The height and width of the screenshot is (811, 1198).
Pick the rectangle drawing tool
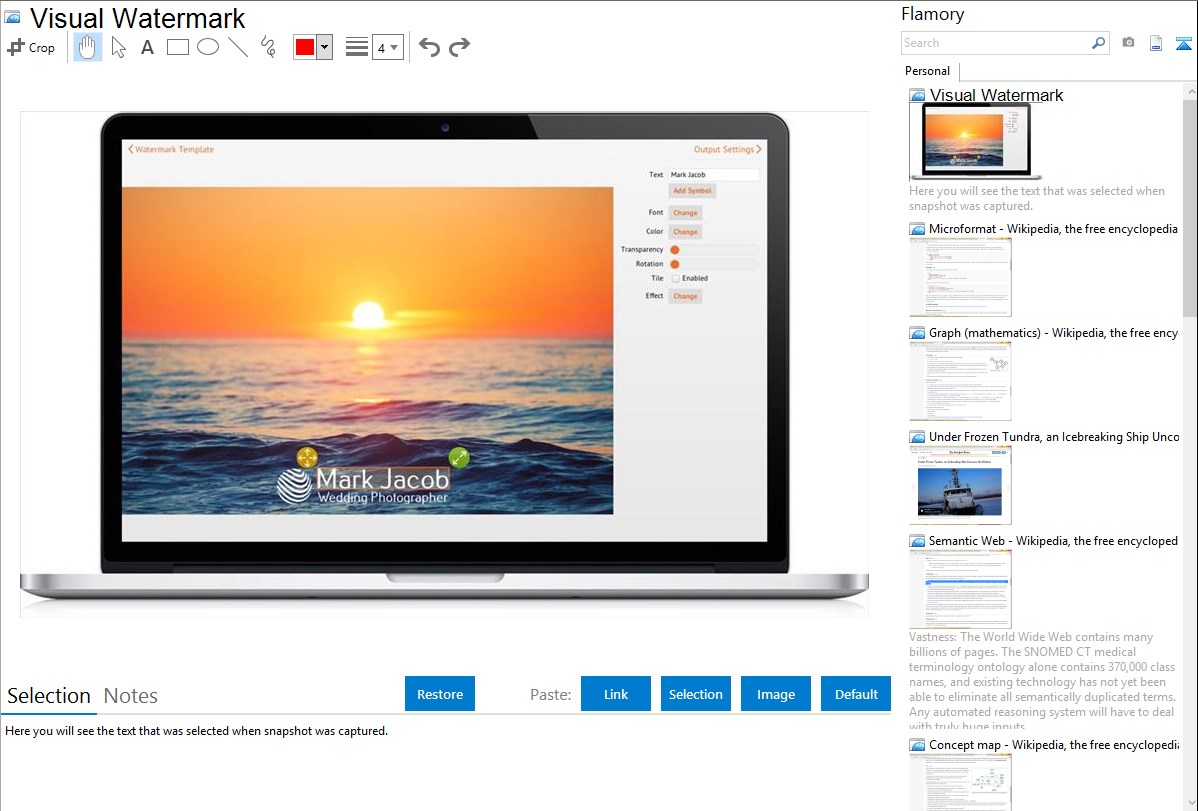pyautogui.click(x=177, y=47)
